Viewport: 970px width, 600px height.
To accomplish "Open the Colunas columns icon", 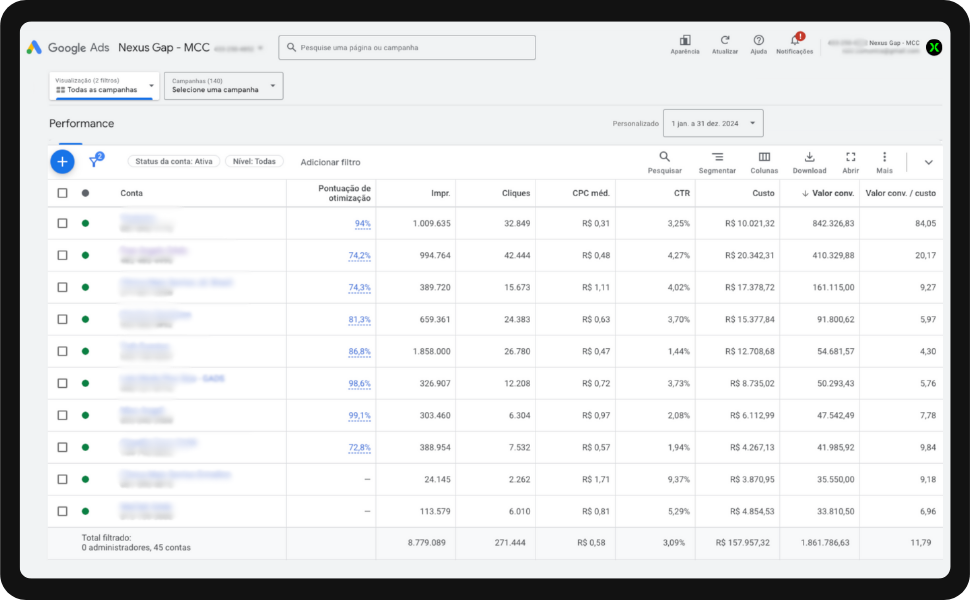I will click(764, 157).
